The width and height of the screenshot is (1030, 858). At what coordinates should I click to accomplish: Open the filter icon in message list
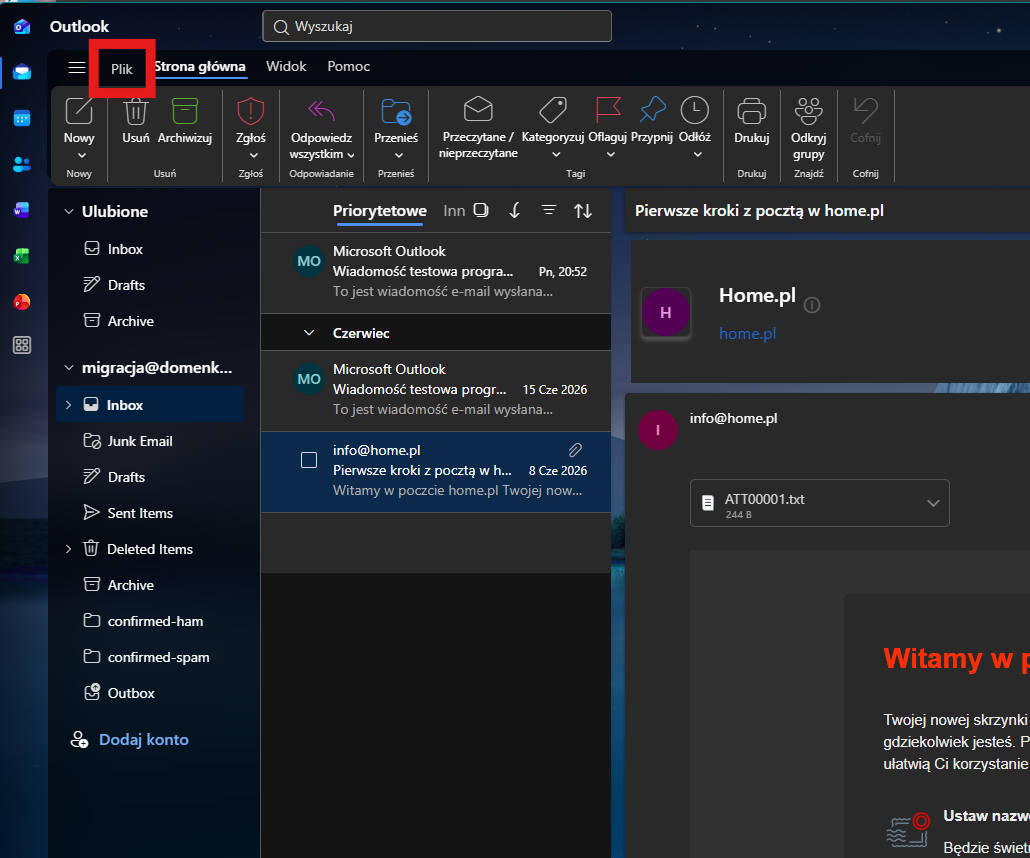pyautogui.click(x=549, y=210)
